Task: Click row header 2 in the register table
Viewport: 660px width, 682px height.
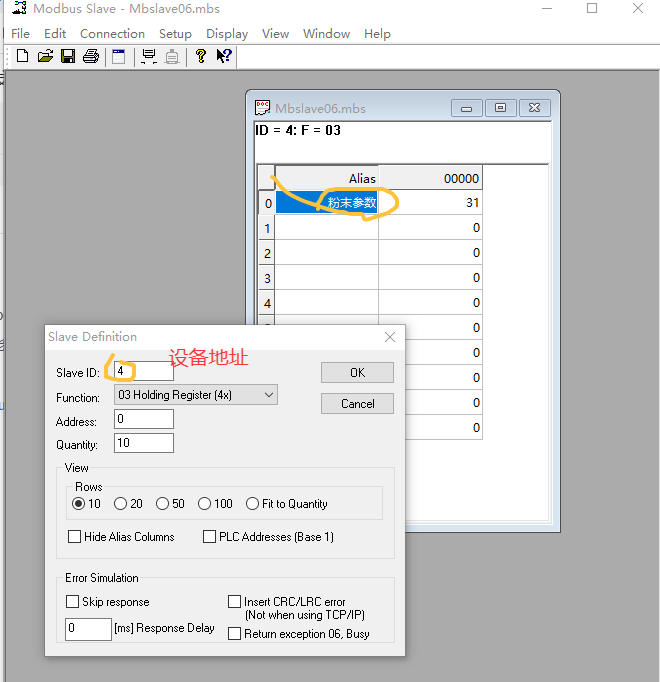Action: click(267, 253)
